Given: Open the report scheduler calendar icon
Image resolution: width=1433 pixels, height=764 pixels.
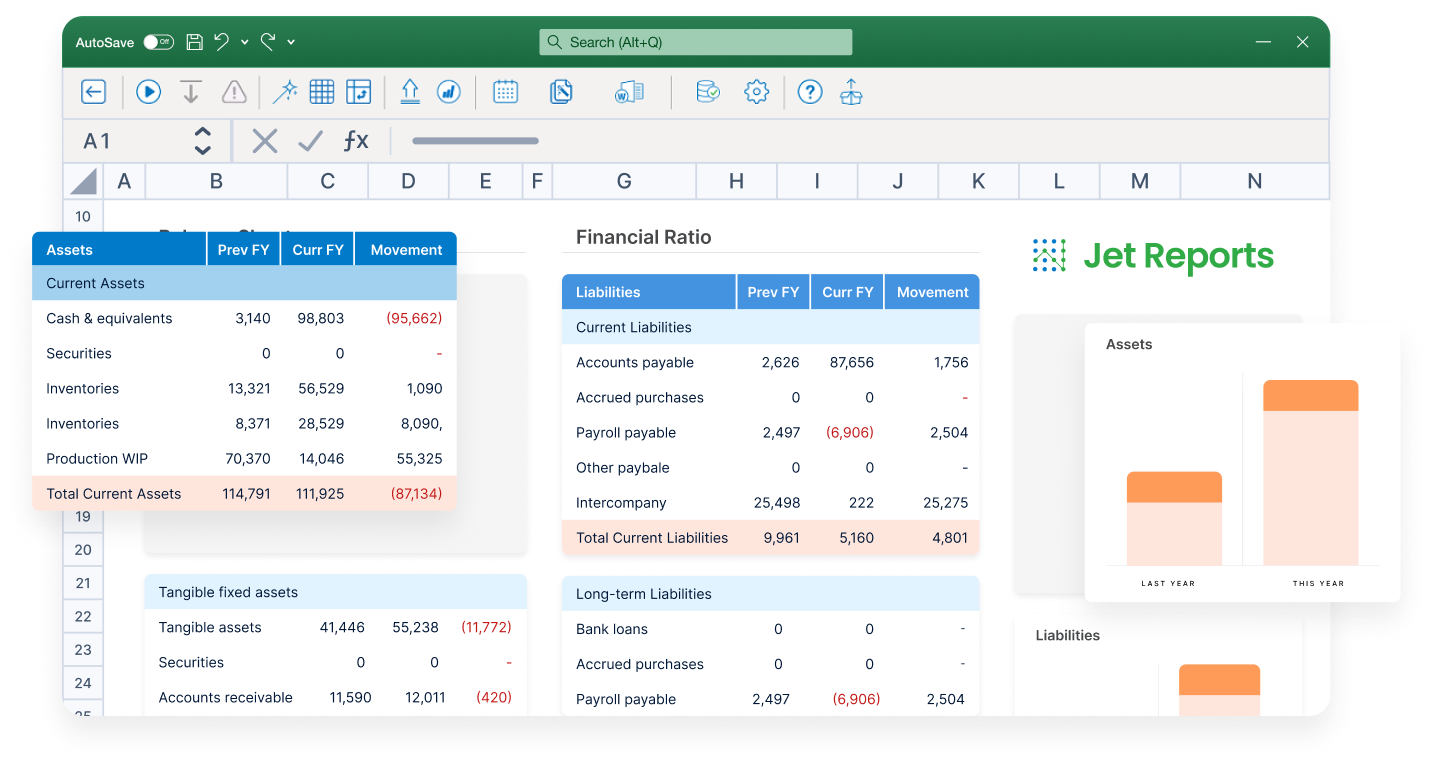Looking at the screenshot, I should (505, 91).
